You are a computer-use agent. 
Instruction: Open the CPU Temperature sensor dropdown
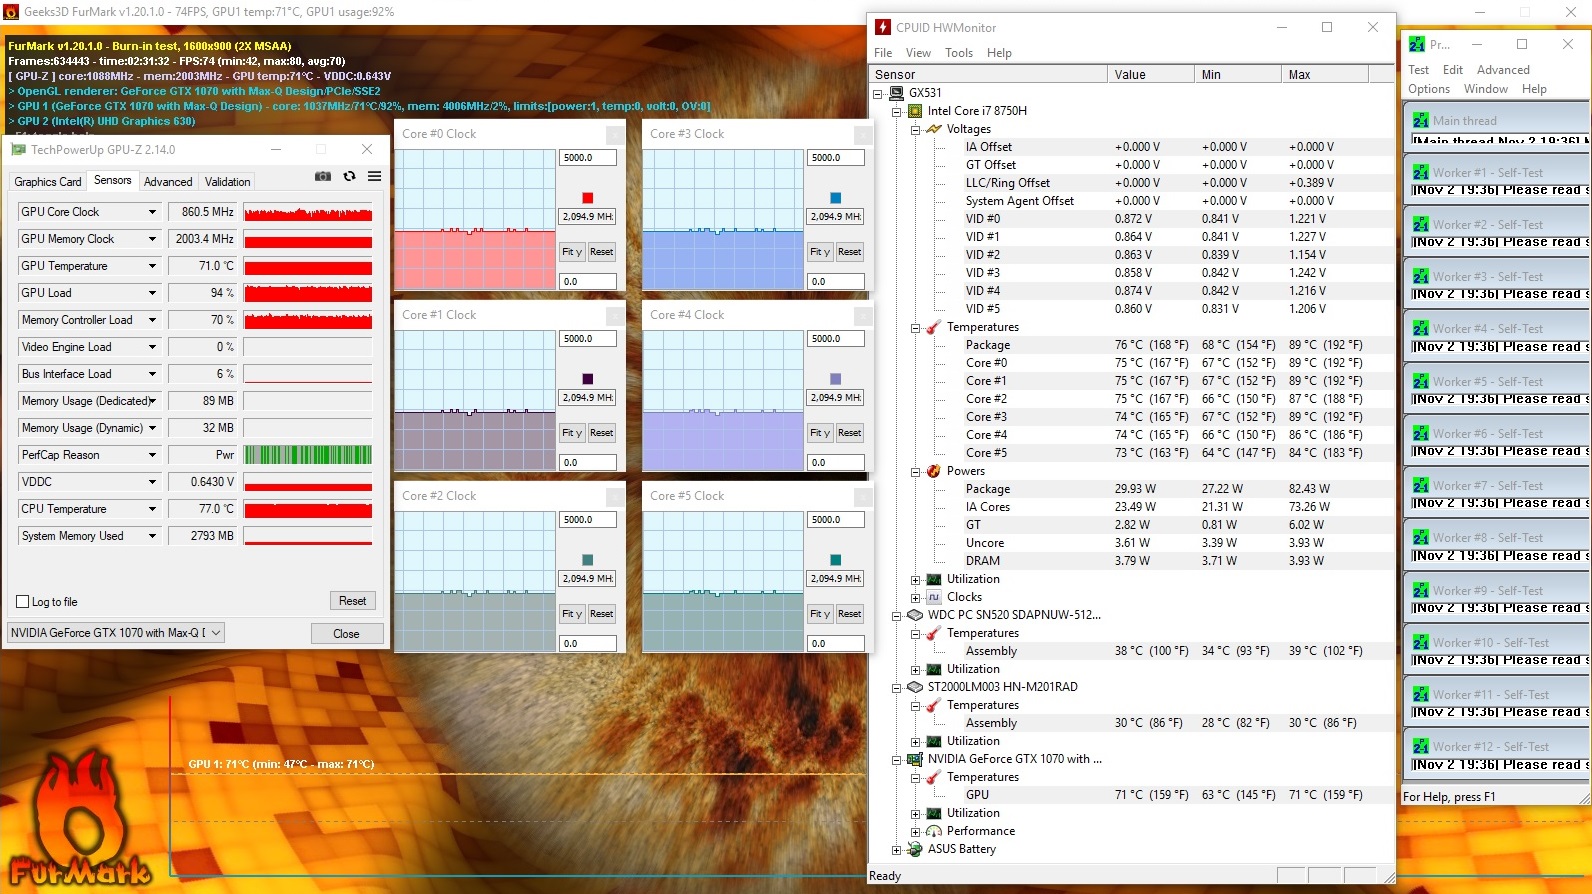click(152, 509)
